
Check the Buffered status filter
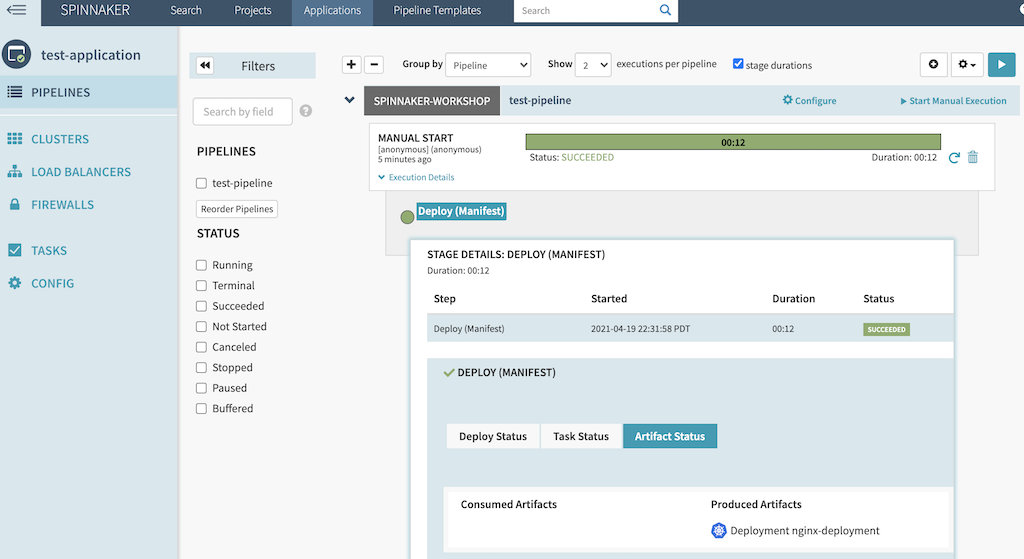pos(201,408)
